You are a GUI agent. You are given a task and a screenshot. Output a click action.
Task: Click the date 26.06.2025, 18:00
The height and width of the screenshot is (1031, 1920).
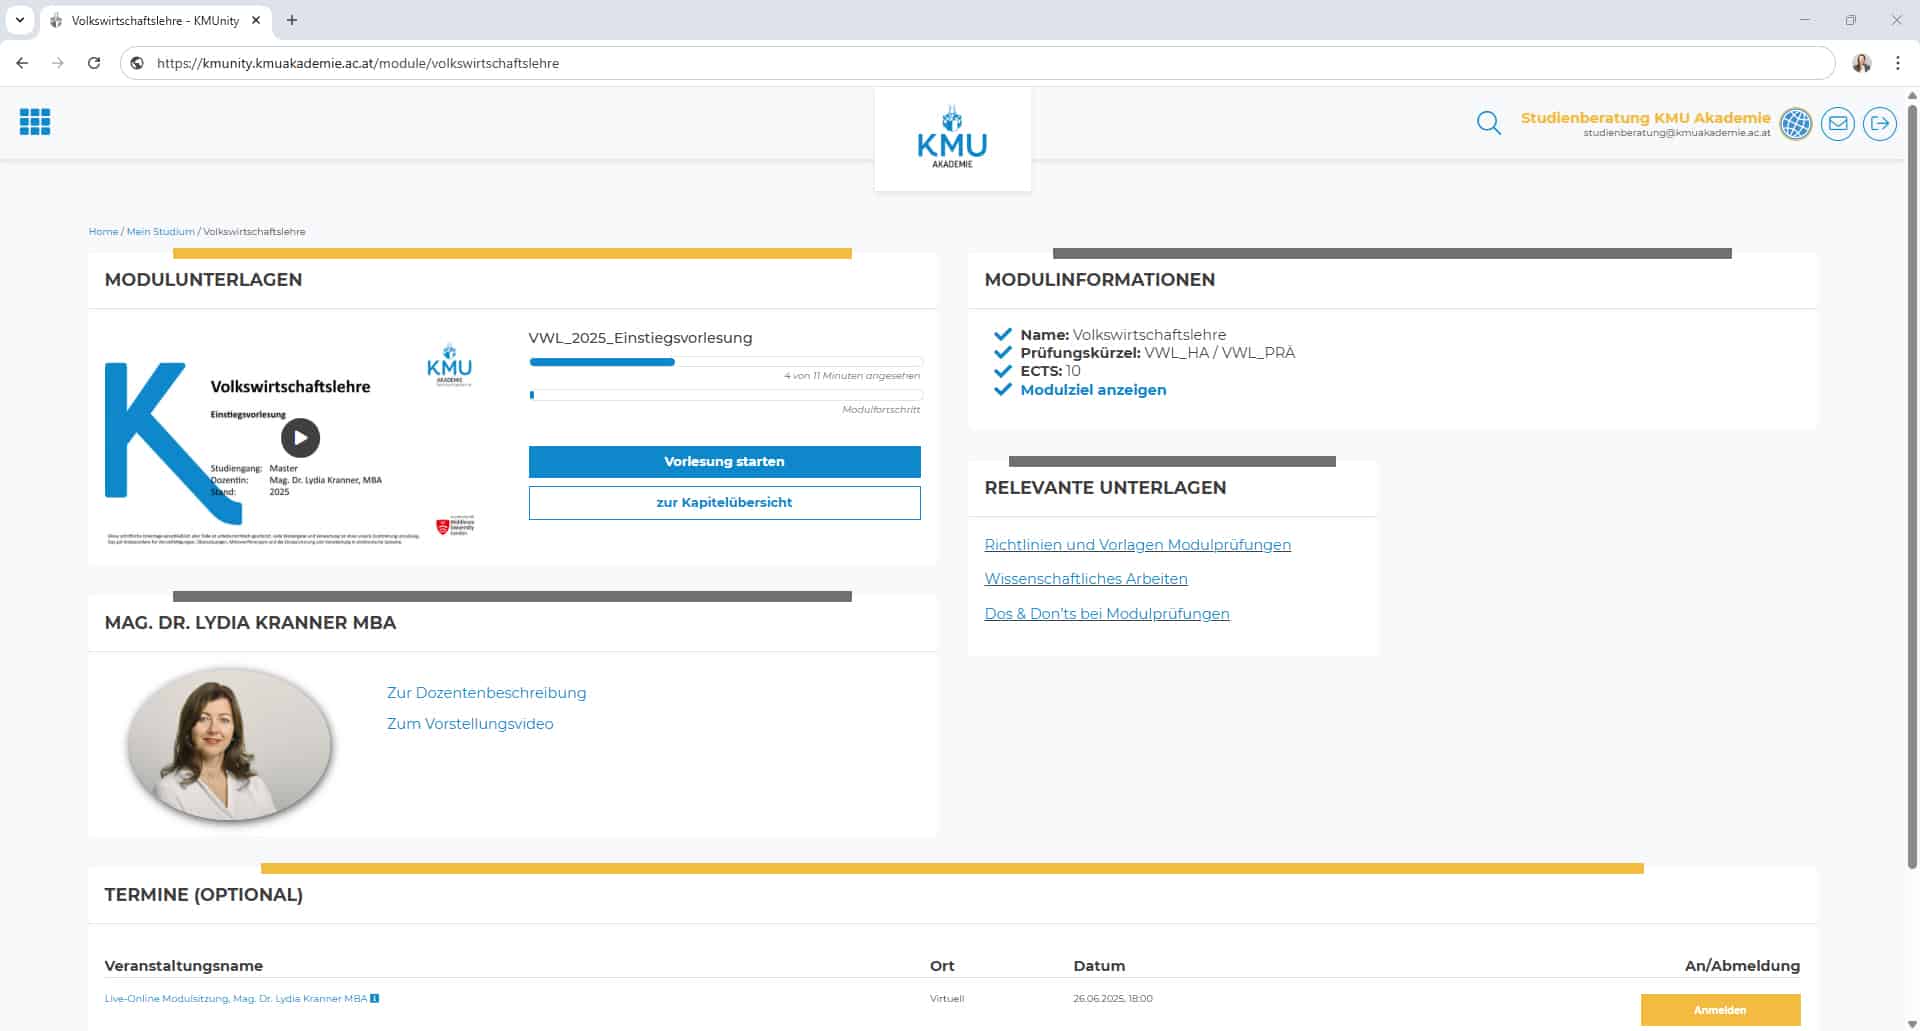pos(1112,998)
